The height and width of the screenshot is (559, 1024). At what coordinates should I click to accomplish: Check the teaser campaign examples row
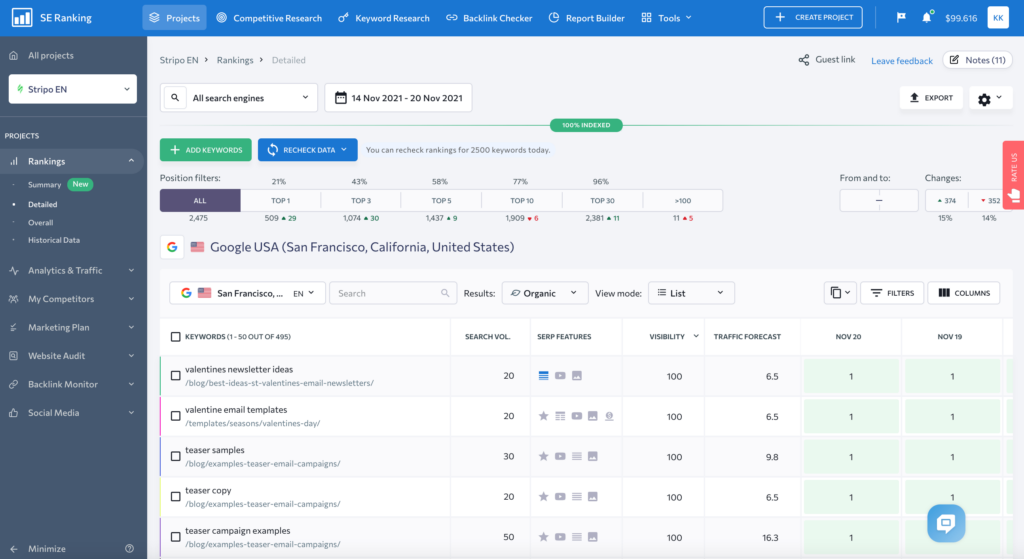pyautogui.click(x=176, y=537)
